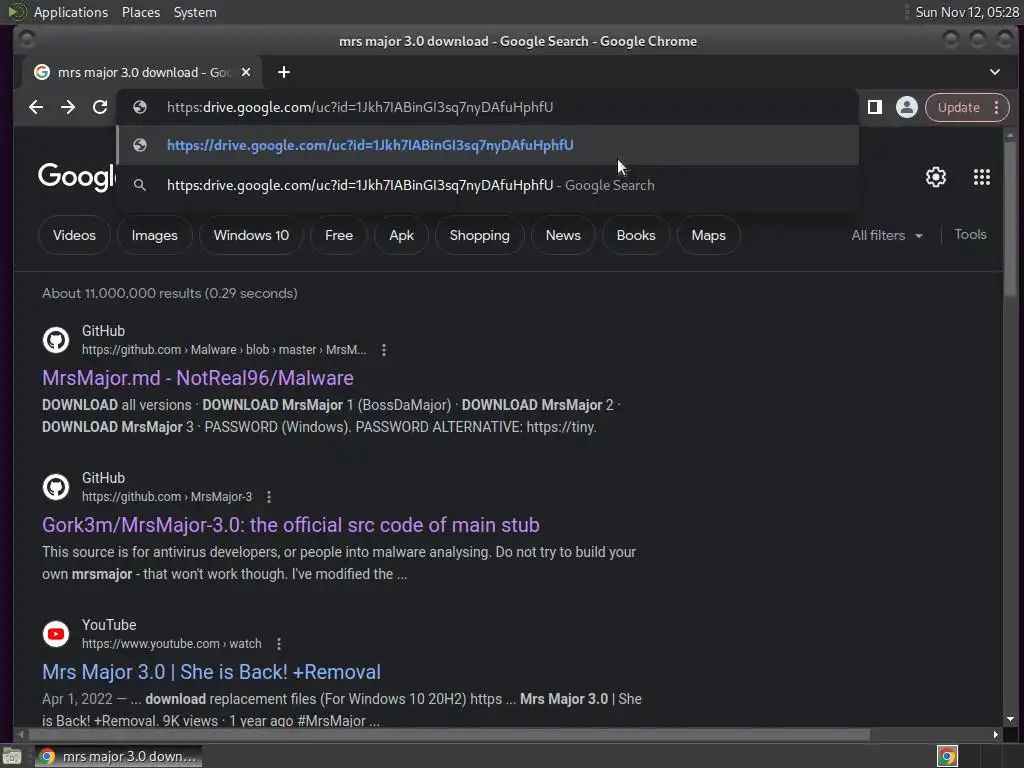Choose the Google Search suggestion row
This screenshot has height=768, width=1024.
(x=488, y=185)
